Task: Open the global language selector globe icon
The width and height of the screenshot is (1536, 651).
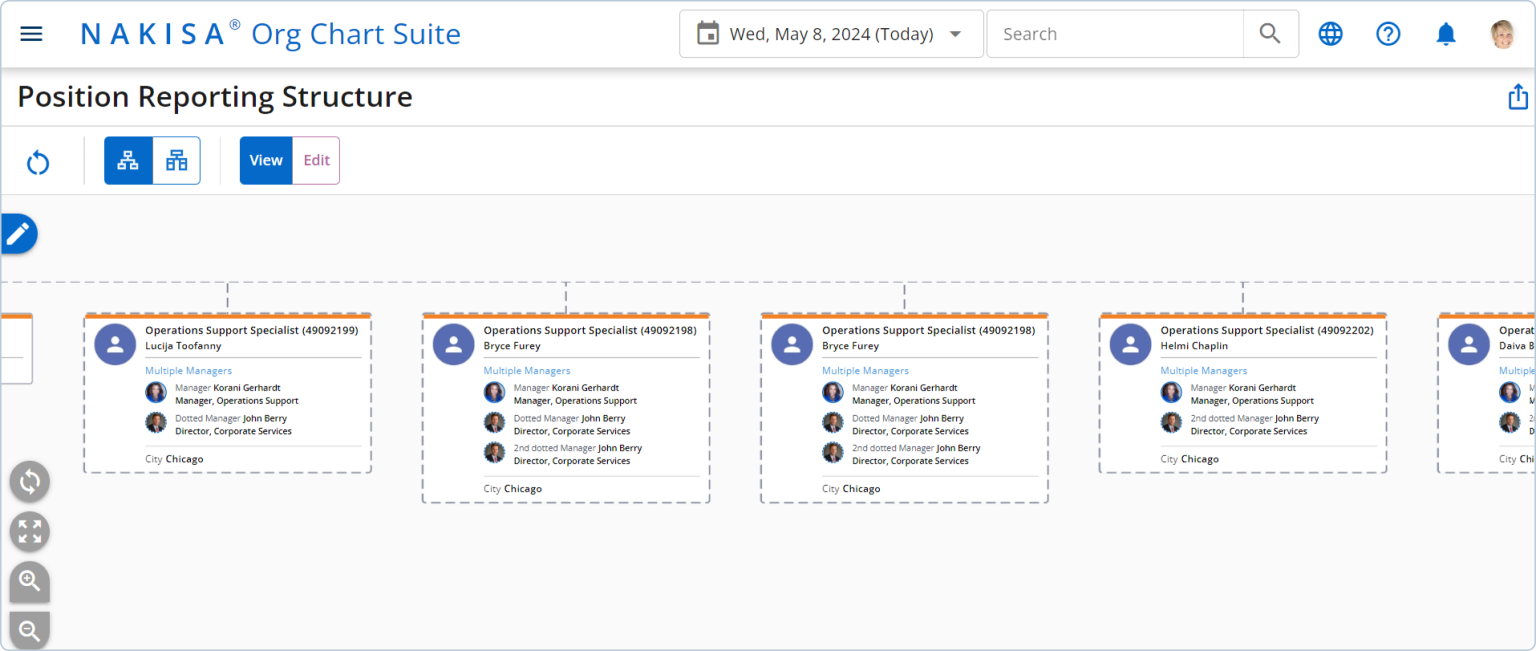Action: click(1330, 33)
